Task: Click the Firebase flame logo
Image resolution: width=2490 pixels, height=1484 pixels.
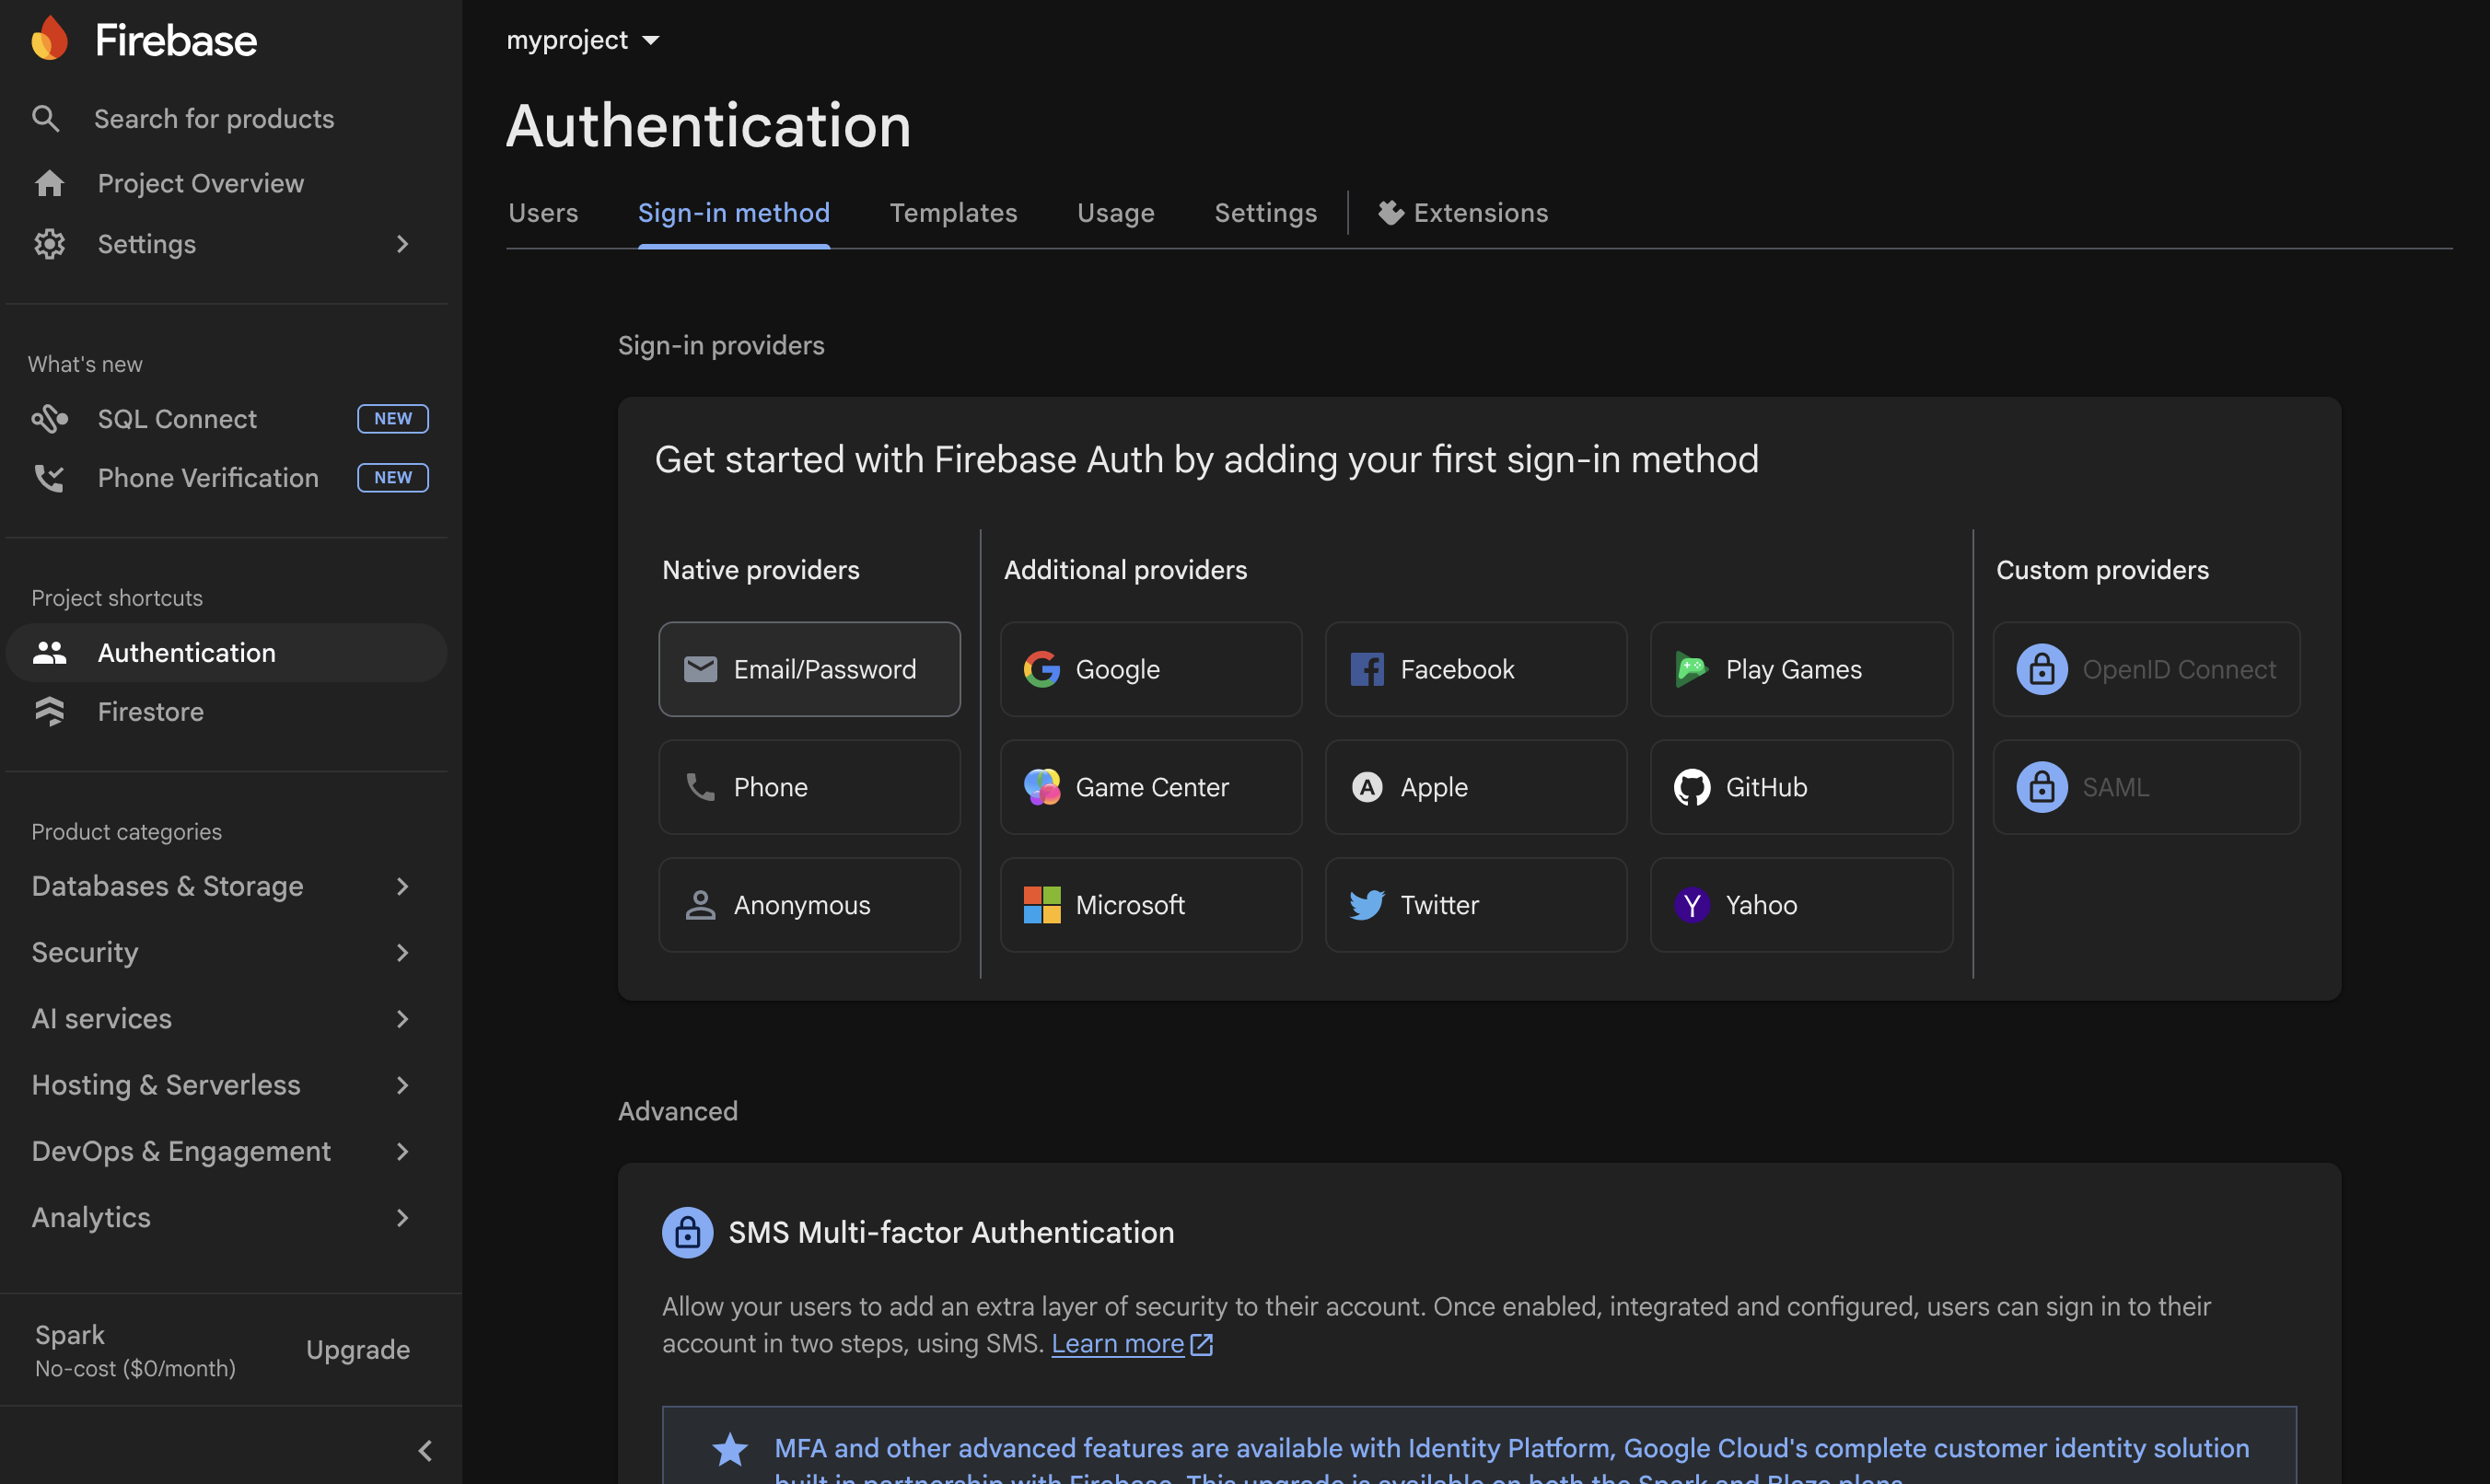Action: 49,39
